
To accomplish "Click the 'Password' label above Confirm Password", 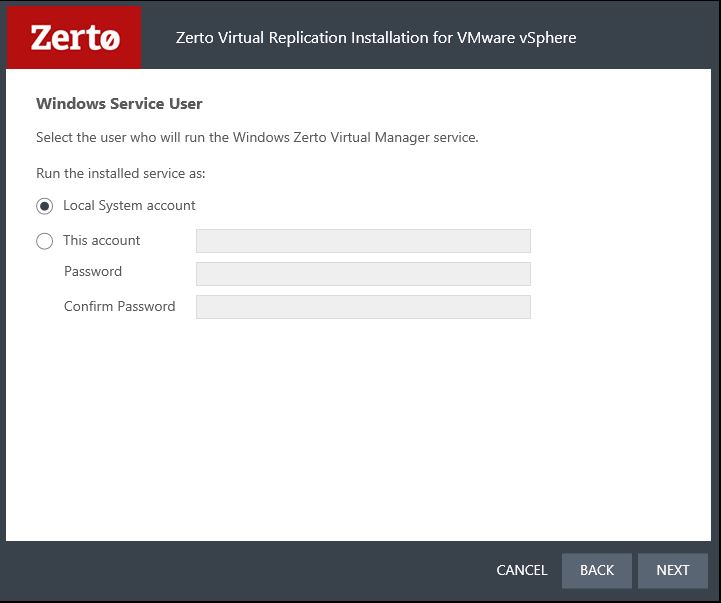I will 93,271.
